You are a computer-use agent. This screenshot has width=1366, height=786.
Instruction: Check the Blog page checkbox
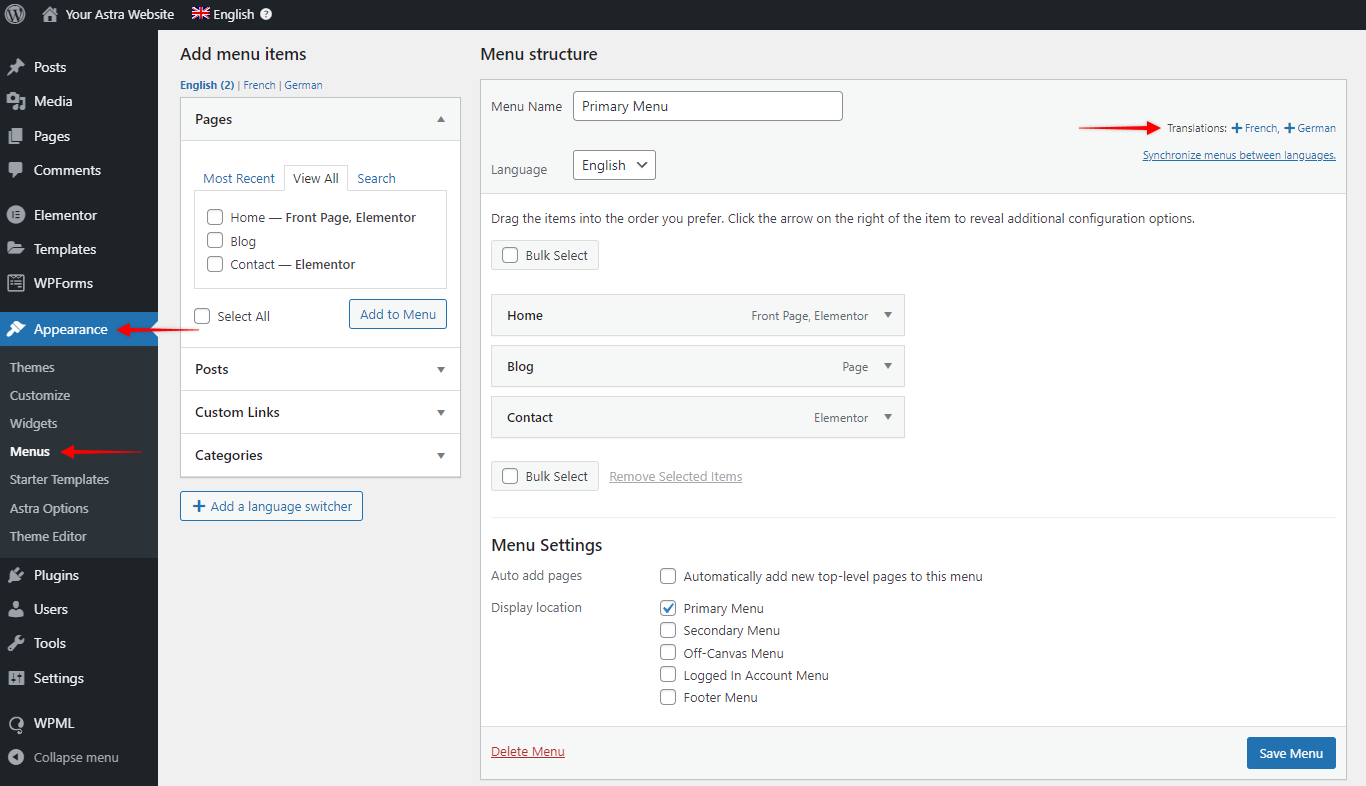(215, 241)
